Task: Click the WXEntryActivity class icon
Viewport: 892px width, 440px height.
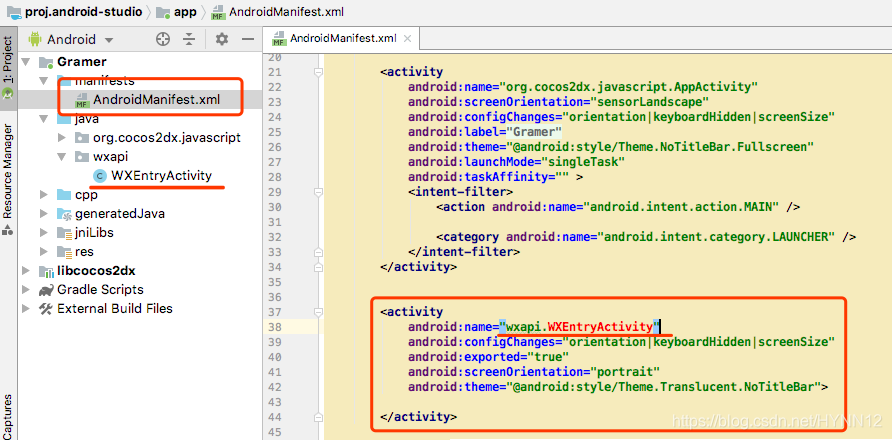Action: pos(100,176)
